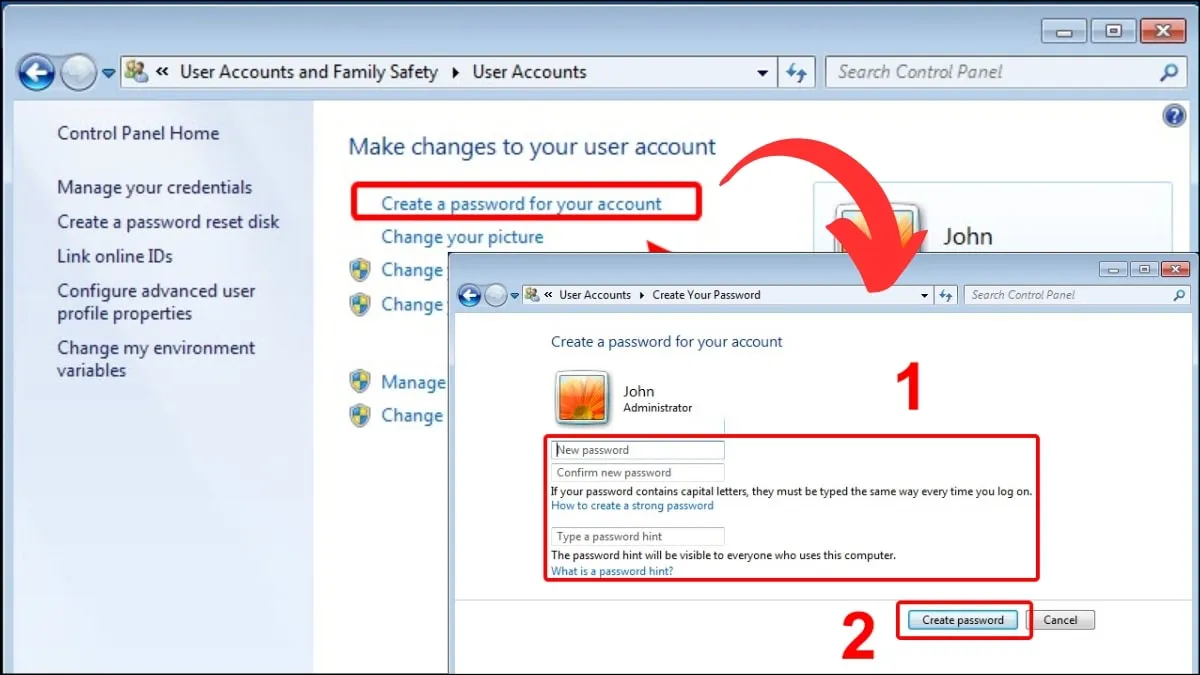Viewport: 1200px width, 675px height.
Task: Click John's flower account picture
Action: (581, 397)
